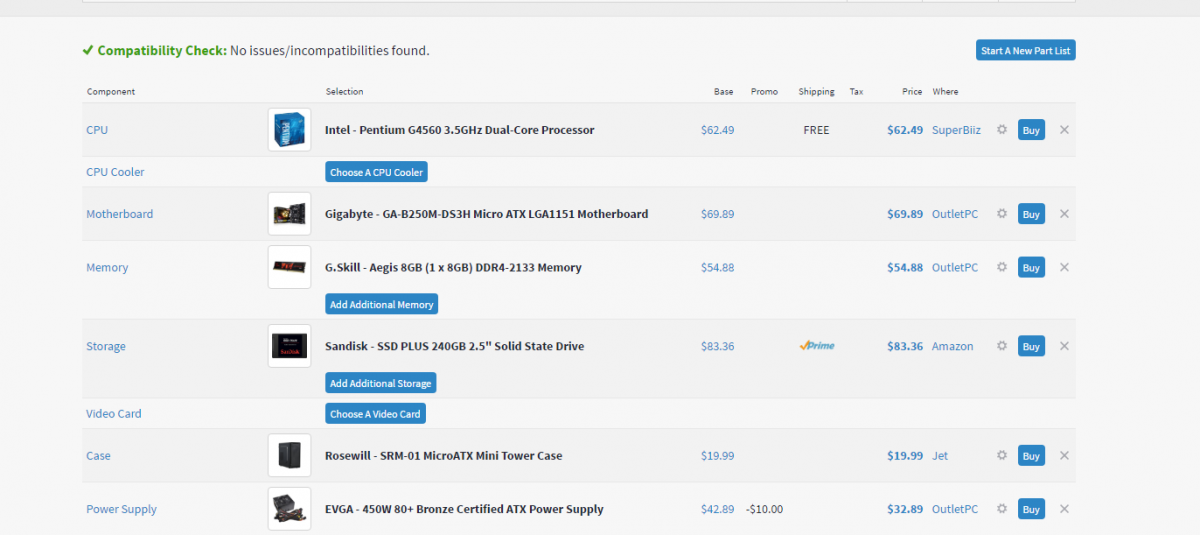Click the Compatibility Check status text

coord(256,50)
